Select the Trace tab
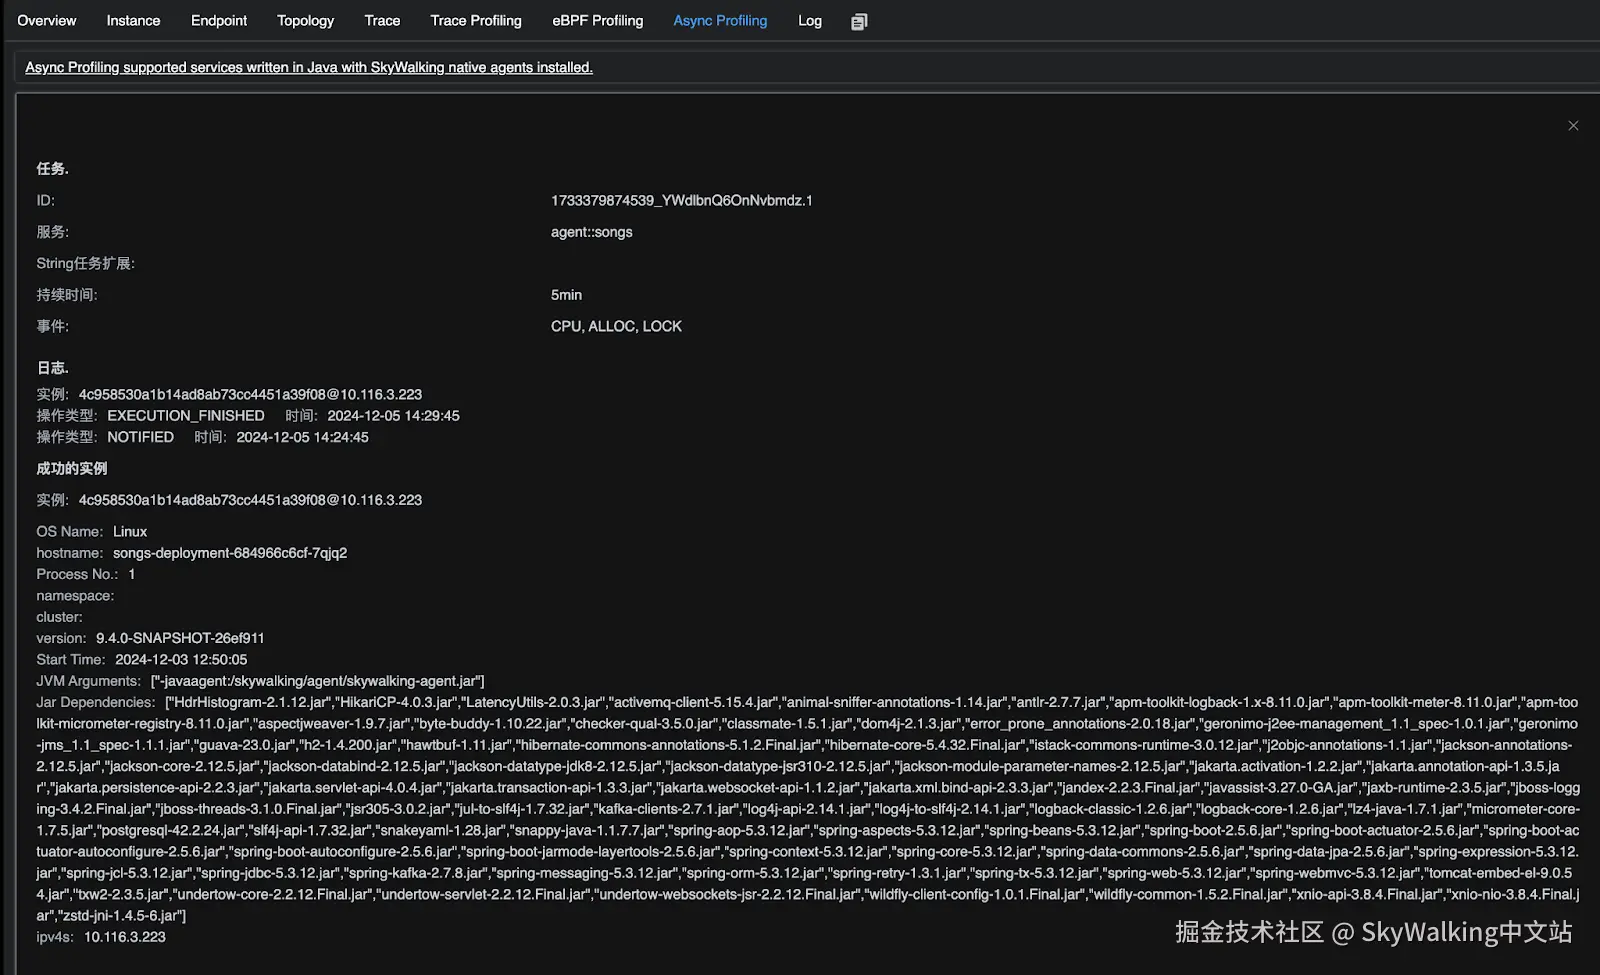The height and width of the screenshot is (975, 1600). (382, 20)
